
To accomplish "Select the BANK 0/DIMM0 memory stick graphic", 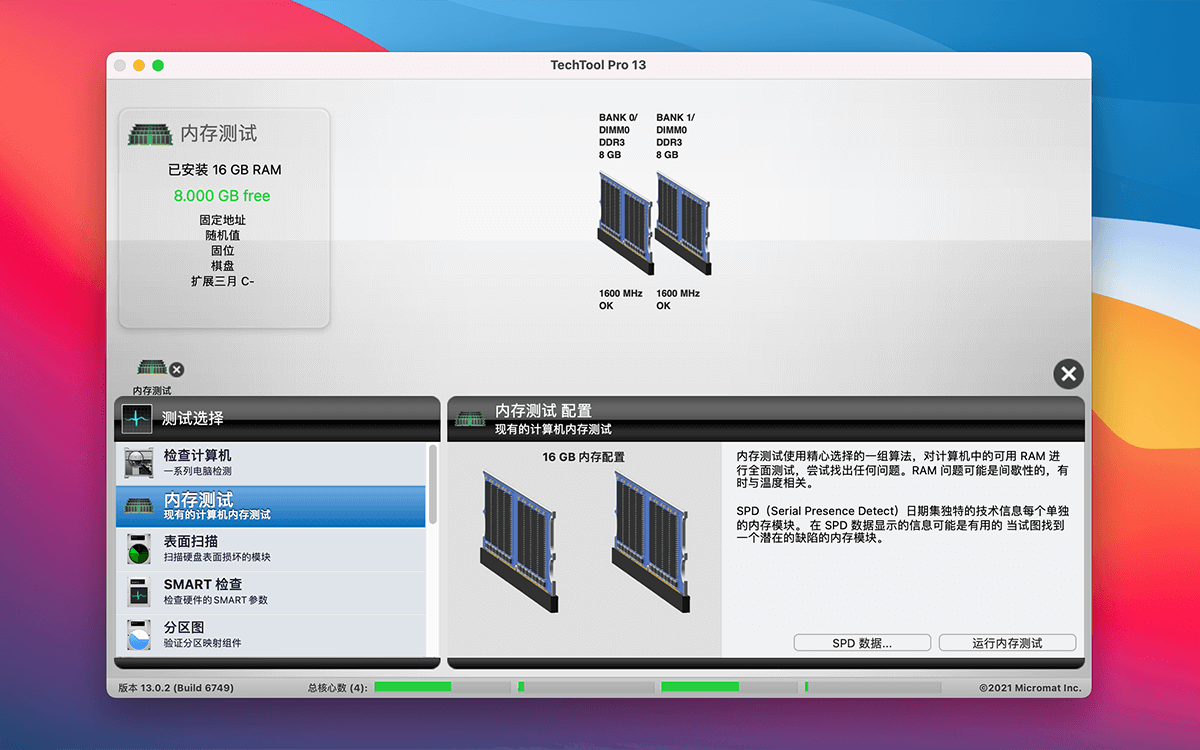I will click(626, 222).
